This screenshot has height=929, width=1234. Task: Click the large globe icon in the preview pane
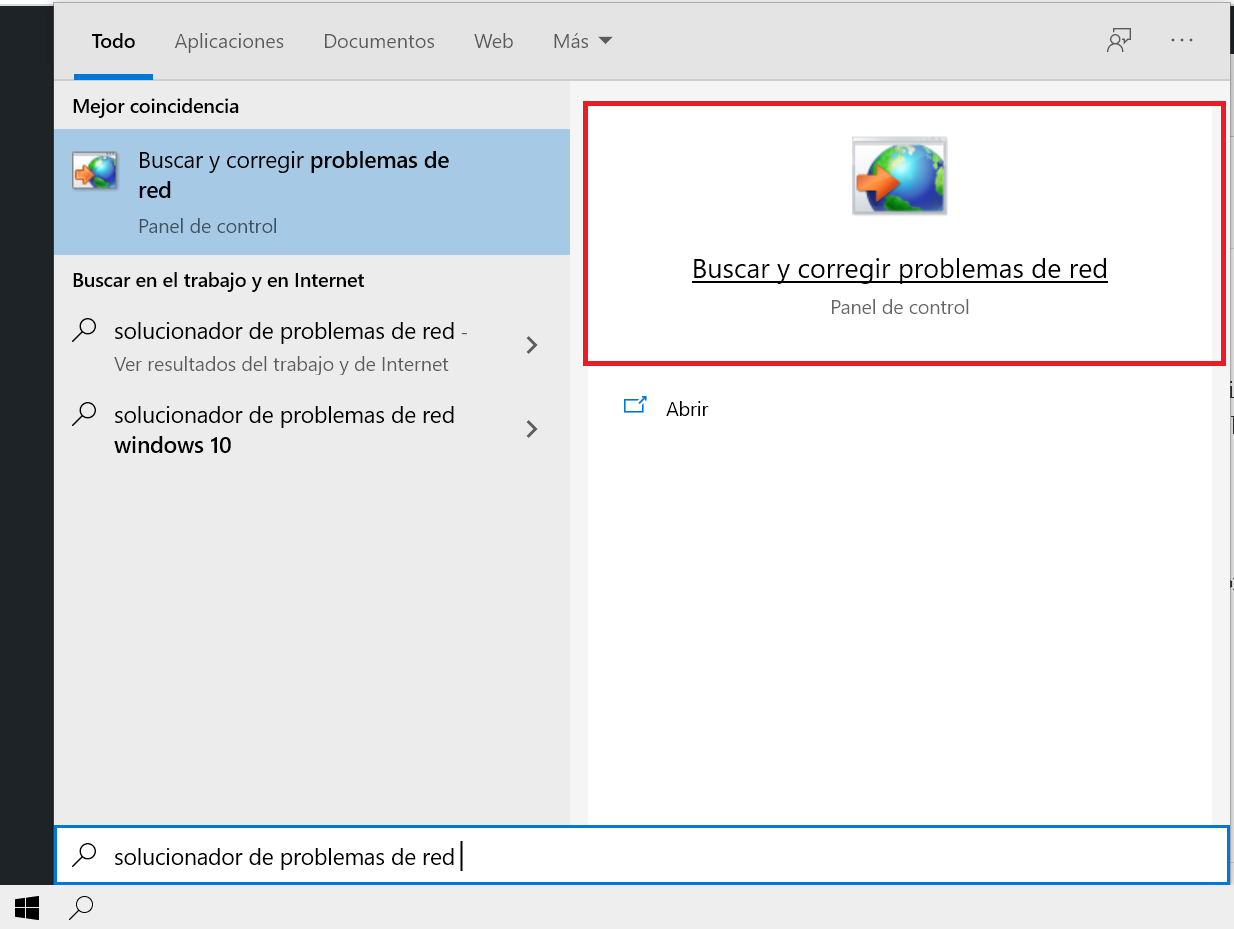tap(899, 176)
